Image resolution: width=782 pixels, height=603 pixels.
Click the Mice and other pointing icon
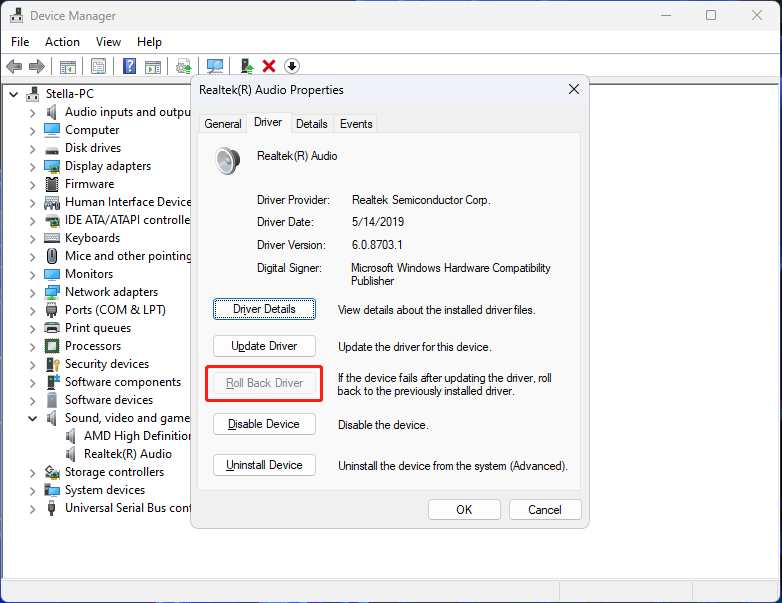[x=52, y=256]
